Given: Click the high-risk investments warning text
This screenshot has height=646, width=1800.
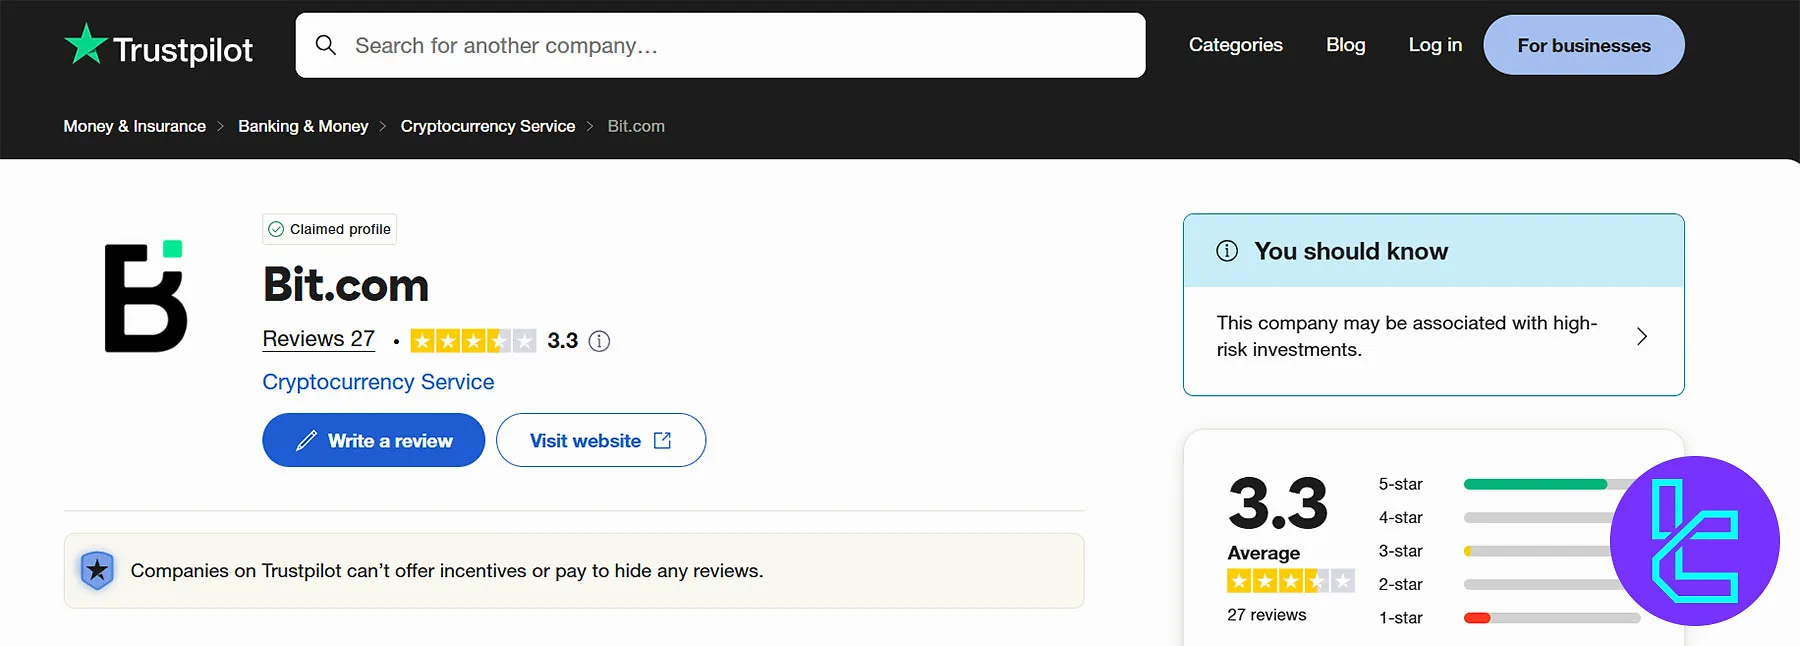Looking at the screenshot, I should pos(1407,336).
